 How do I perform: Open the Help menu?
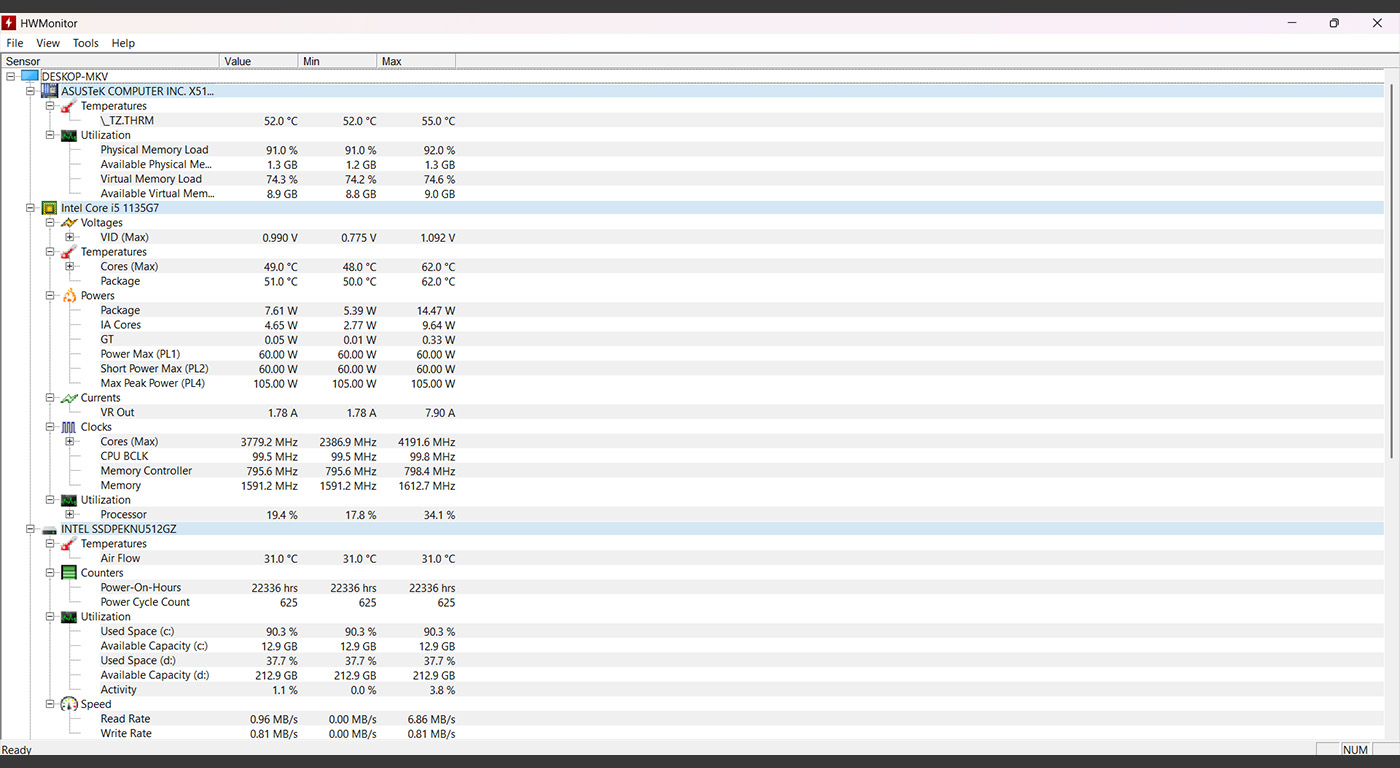123,43
